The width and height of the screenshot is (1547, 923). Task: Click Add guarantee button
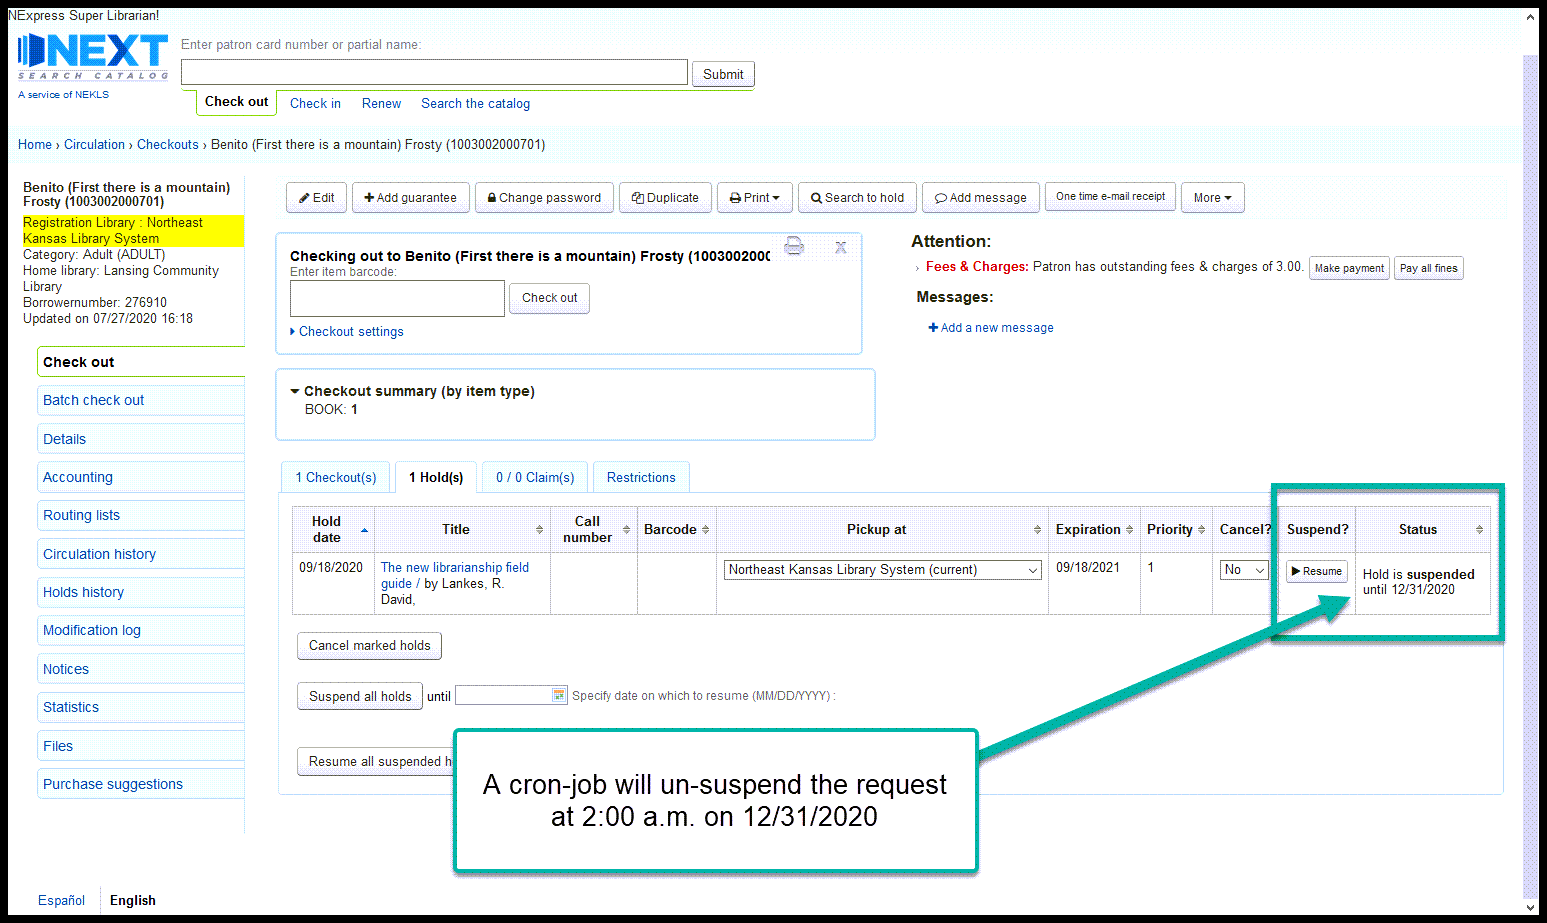[410, 198]
